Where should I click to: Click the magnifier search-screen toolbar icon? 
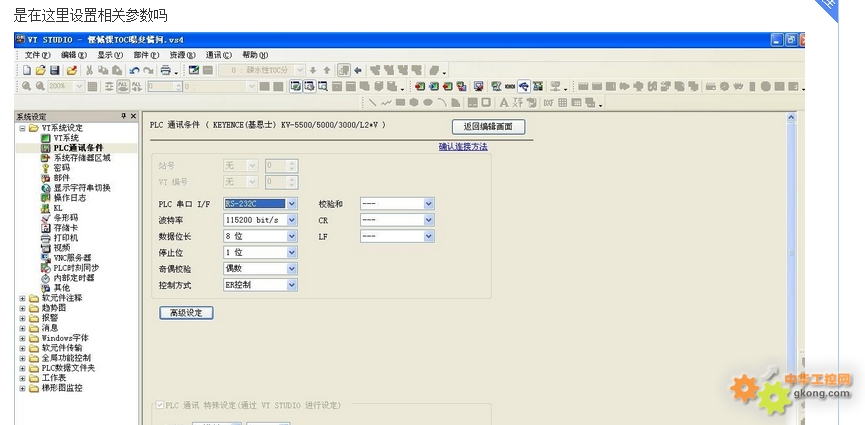[x=322, y=86]
